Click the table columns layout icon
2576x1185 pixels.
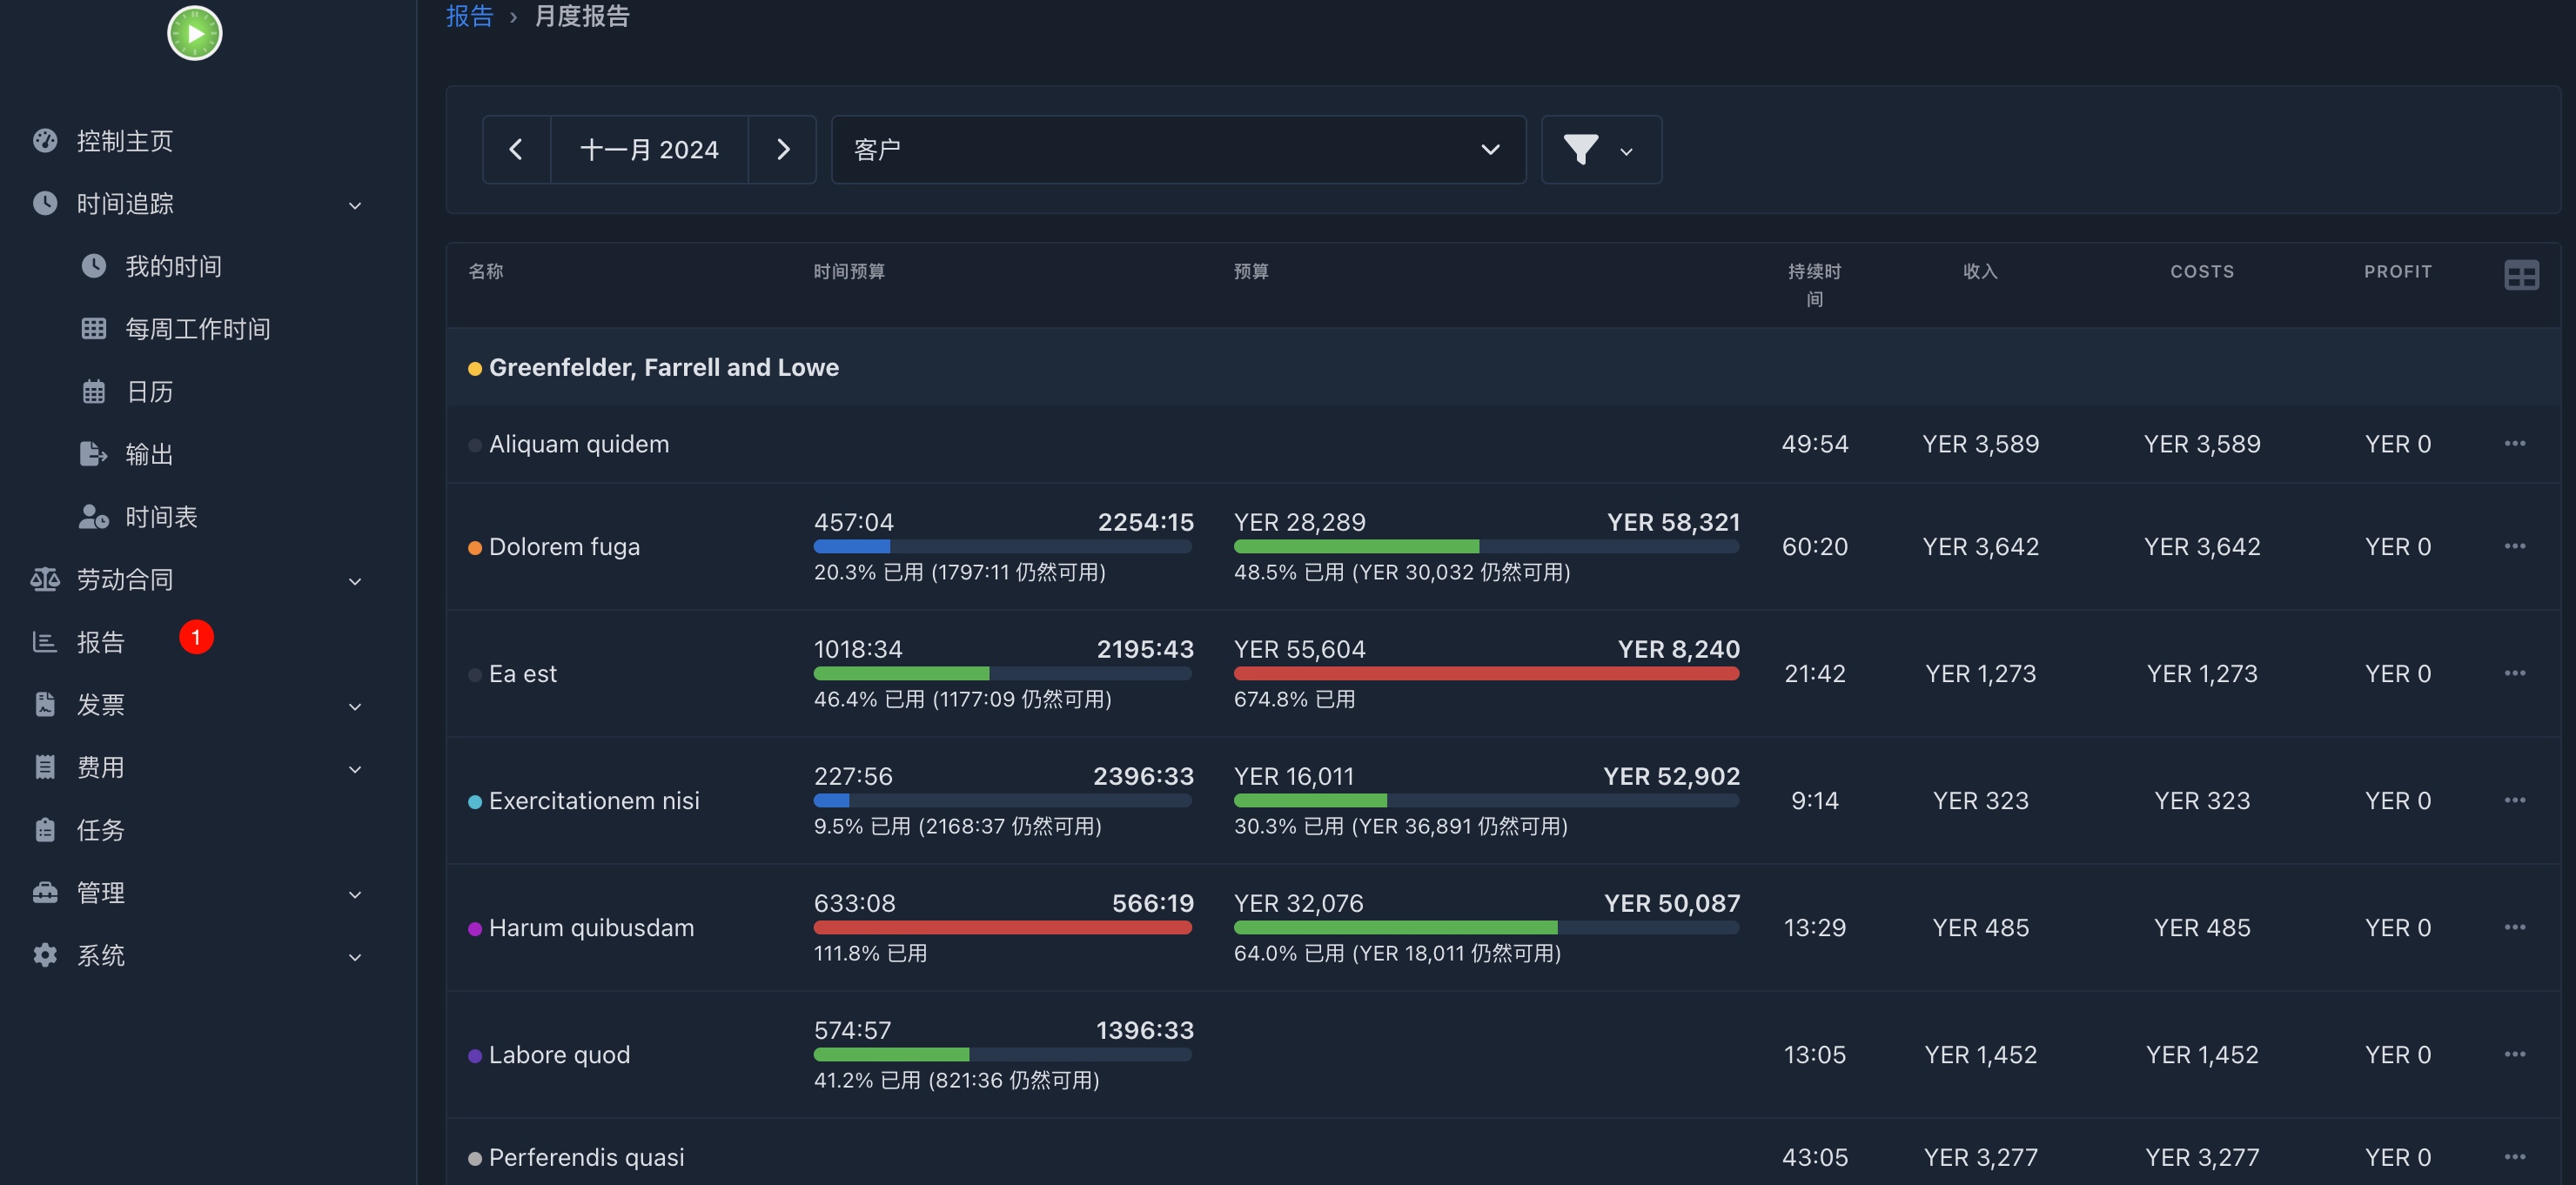2520,275
